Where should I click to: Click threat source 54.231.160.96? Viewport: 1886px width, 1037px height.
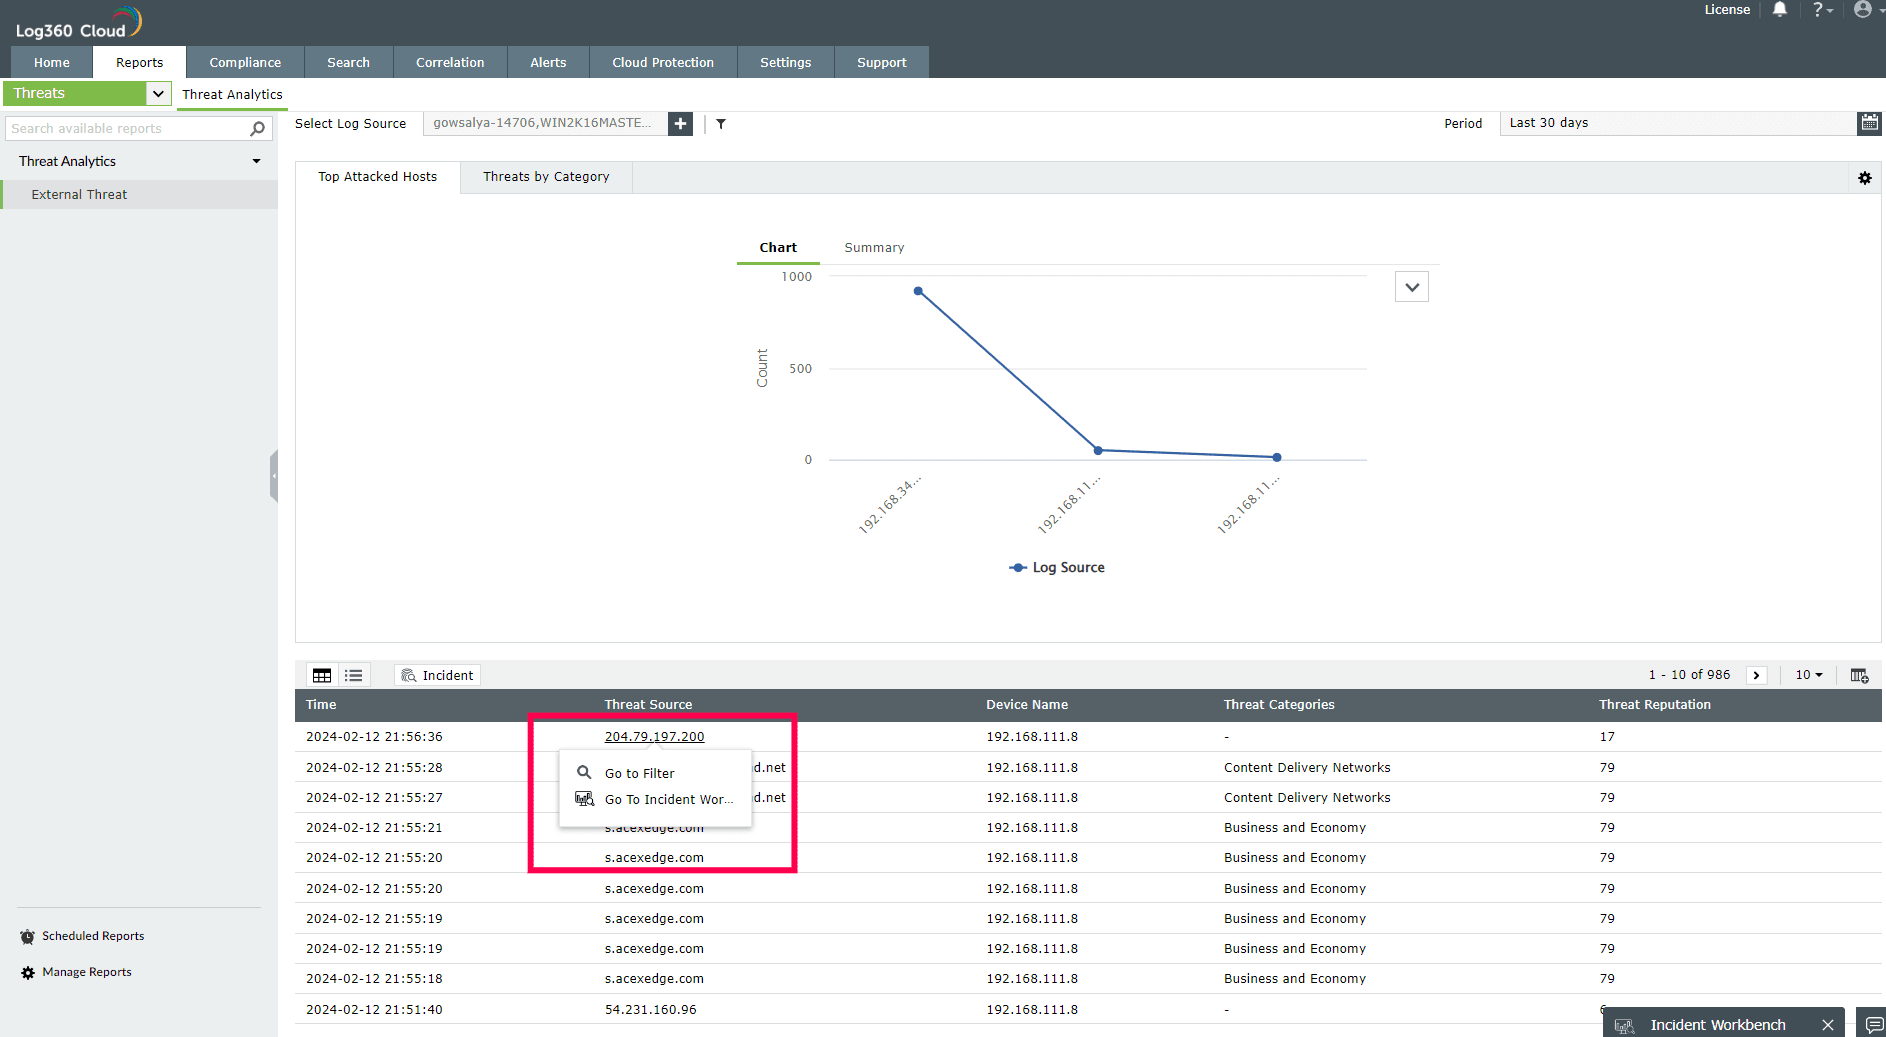pyautogui.click(x=651, y=1010)
